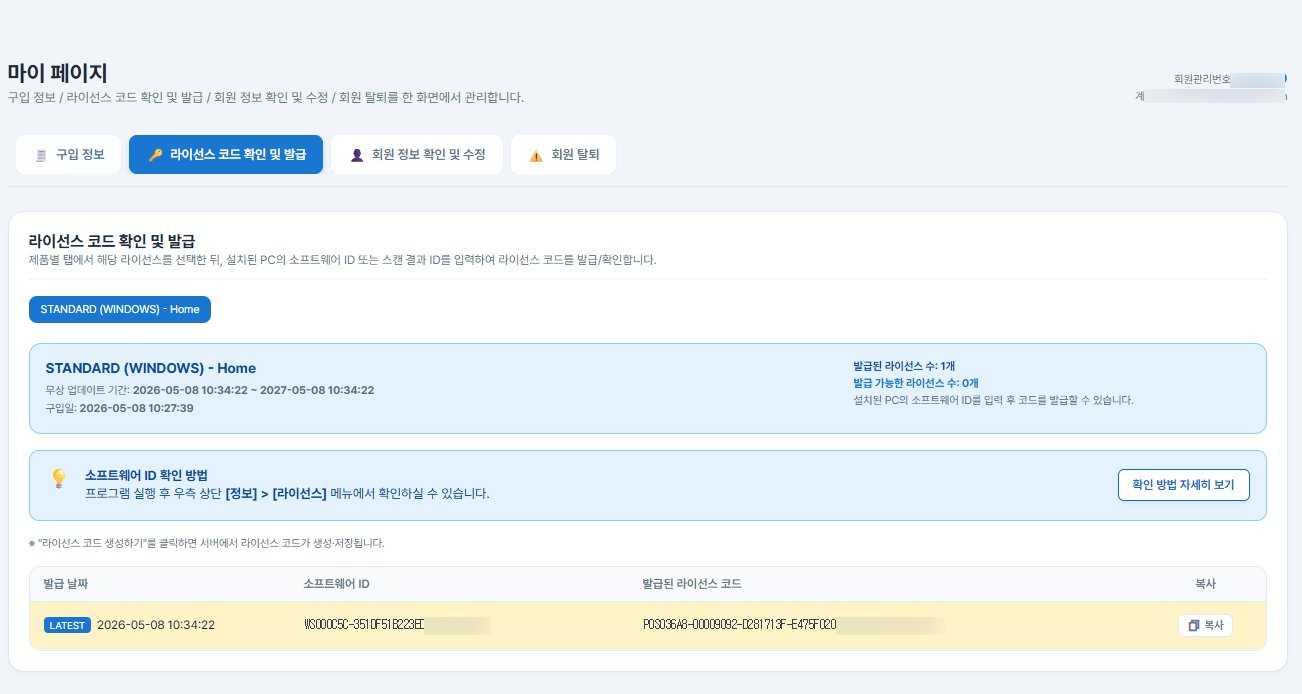Click the 회원관리번호 label
Viewport: 1302px width, 694px height.
1203,78
